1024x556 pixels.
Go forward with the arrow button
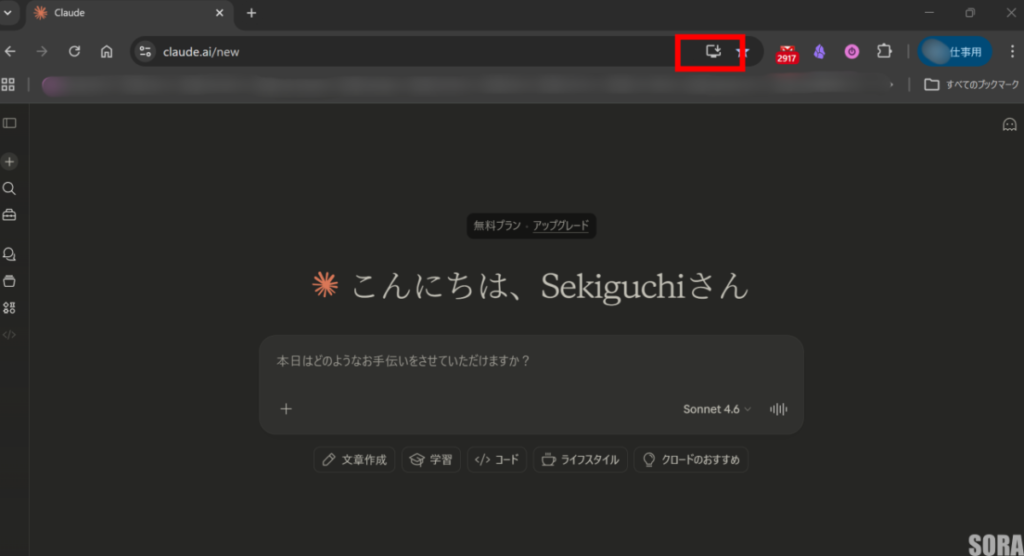pyautogui.click(x=42, y=52)
